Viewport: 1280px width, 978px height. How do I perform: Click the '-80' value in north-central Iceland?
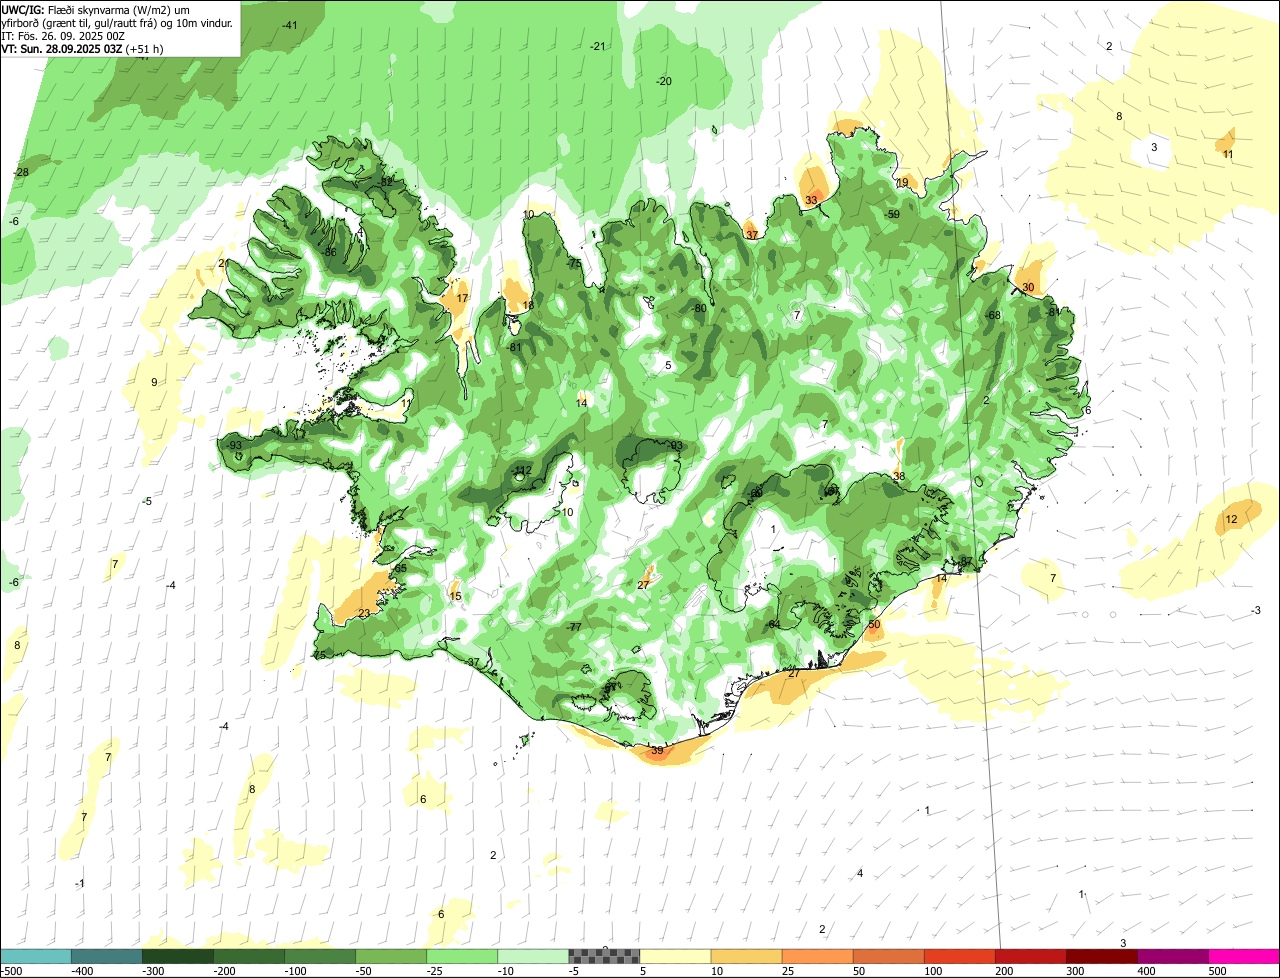(x=699, y=308)
